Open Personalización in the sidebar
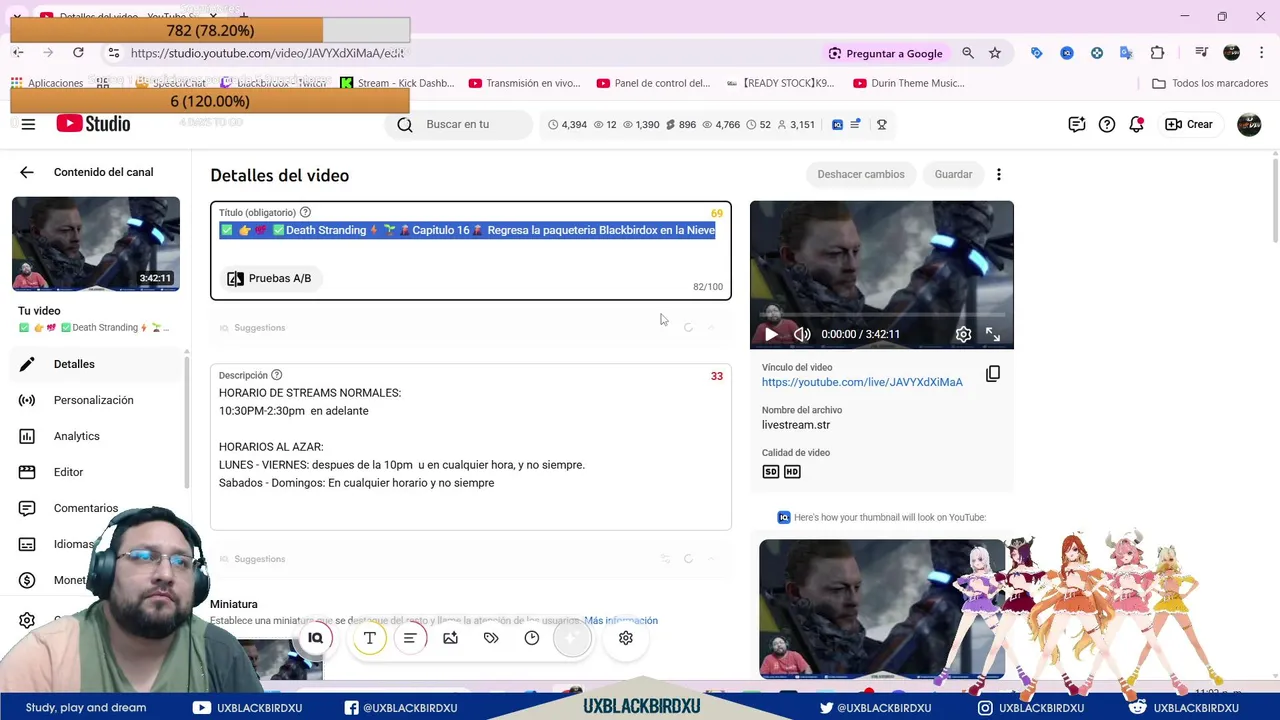The height and width of the screenshot is (720, 1280). coord(95,400)
